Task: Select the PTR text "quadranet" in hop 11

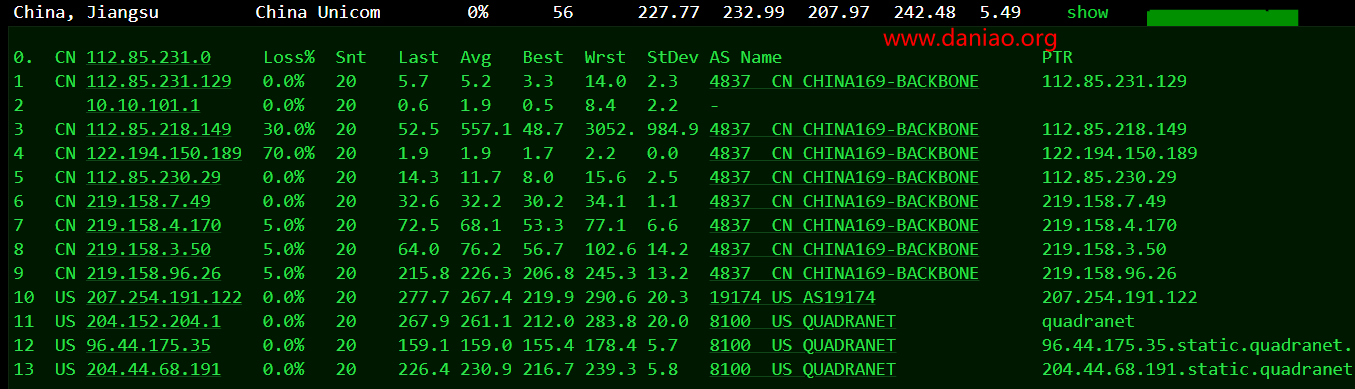Action: pyautogui.click(x=1088, y=321)
